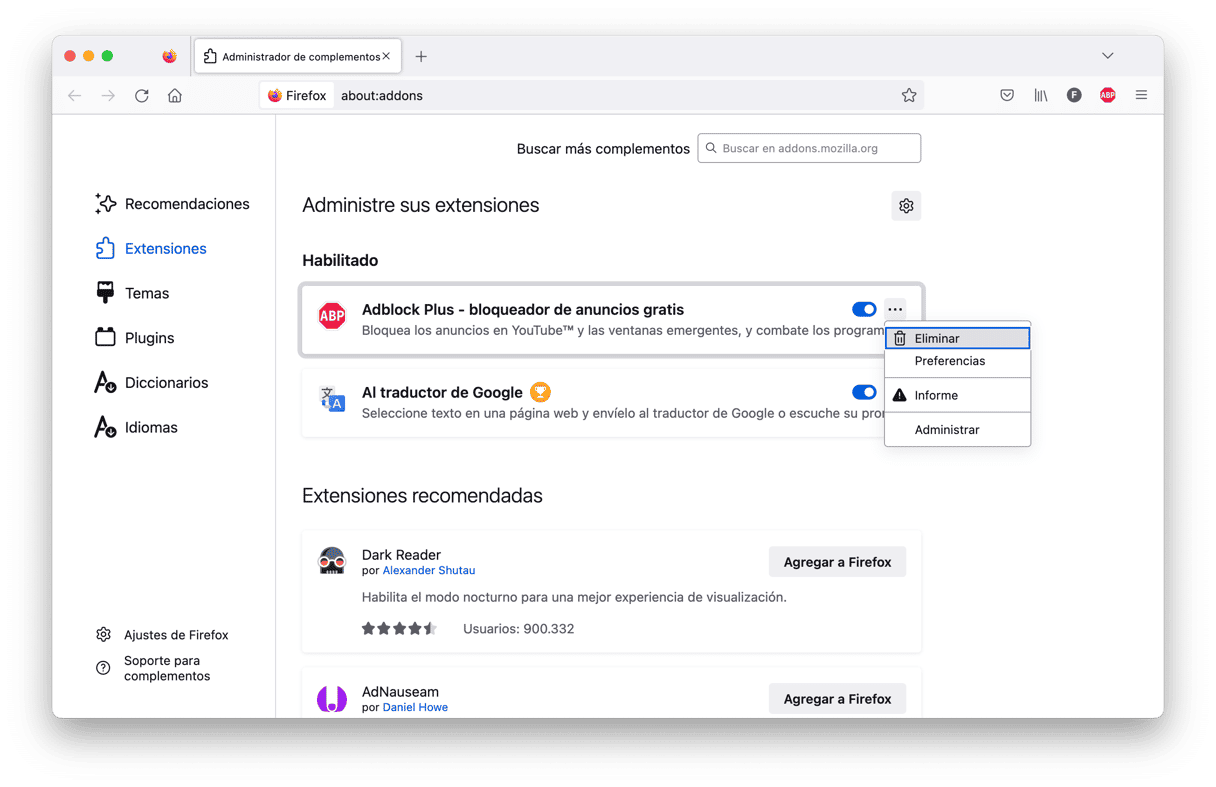The width and height of the screenshot is (1216, 787).
Task: Open a new tab with the plus button
Action: [x=421, y=57]
